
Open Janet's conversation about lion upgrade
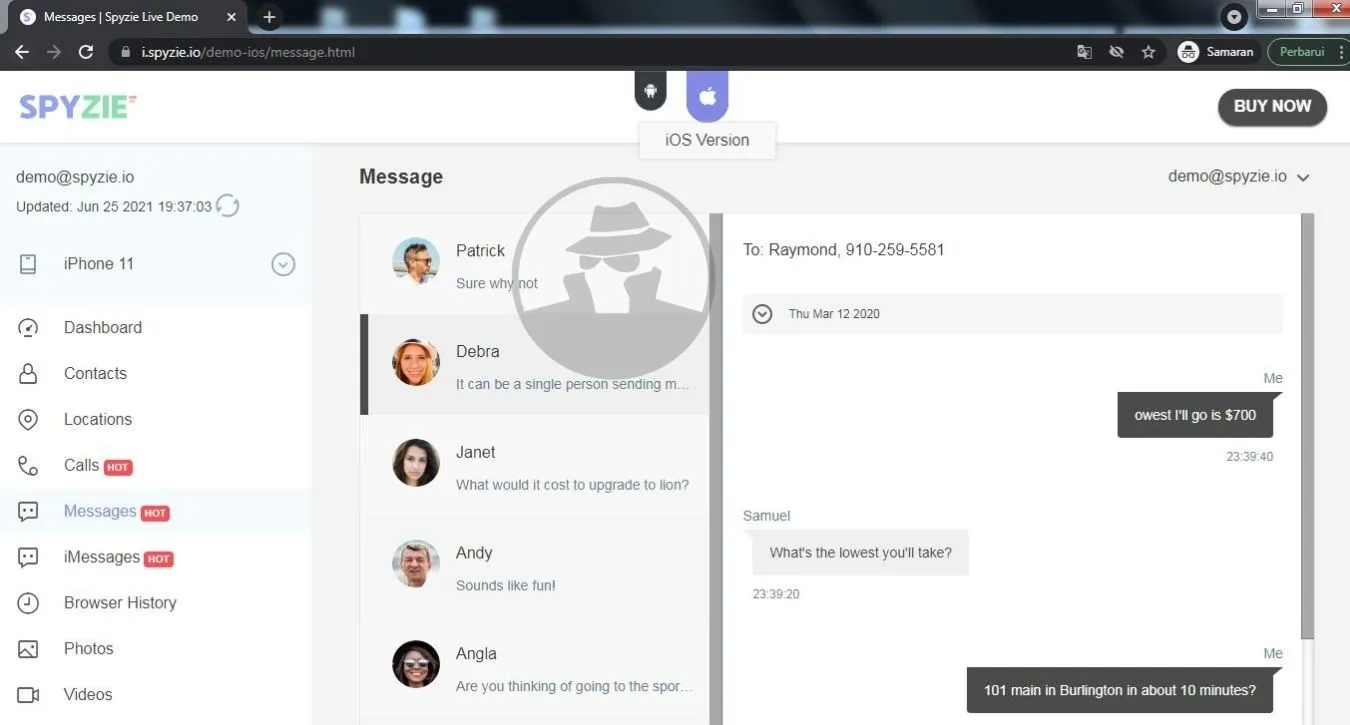pyautogui.click(x=535, y=465)
